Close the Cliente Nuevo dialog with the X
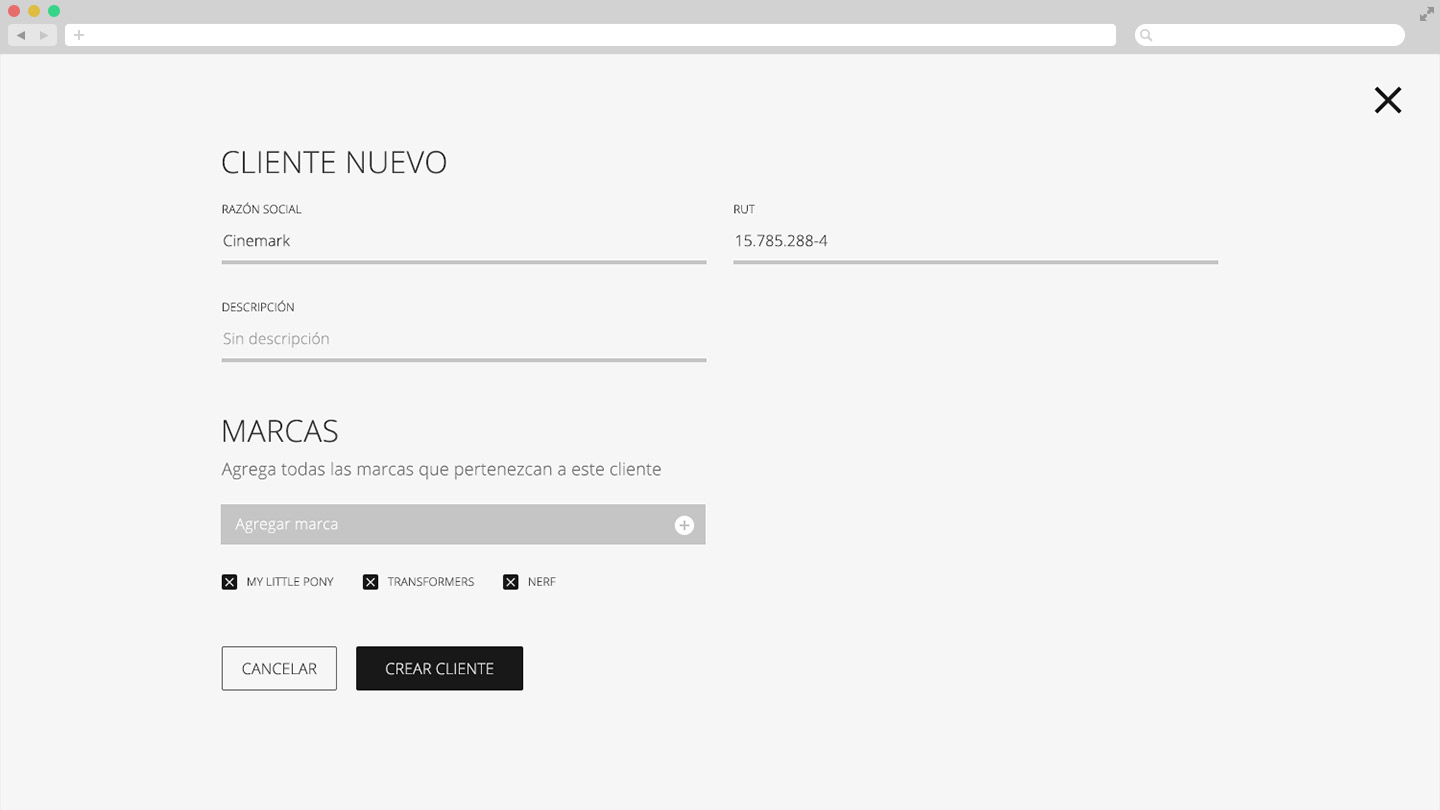 coord(1387,100)
